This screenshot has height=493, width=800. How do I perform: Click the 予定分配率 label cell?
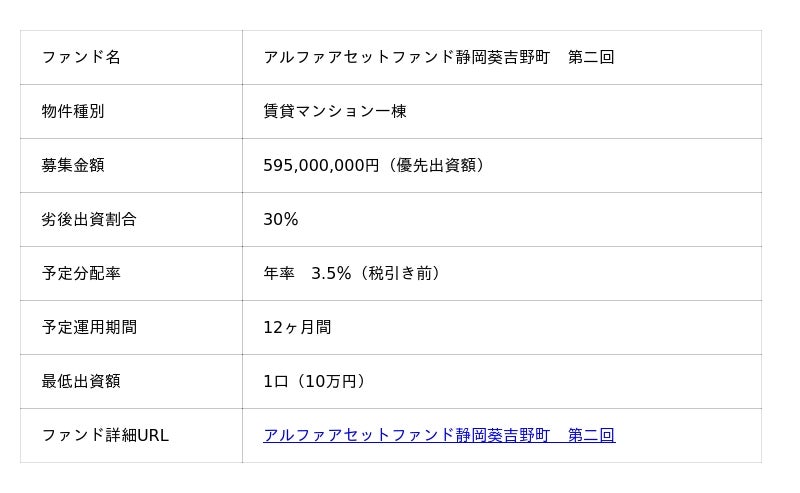(x=81, y=273)
